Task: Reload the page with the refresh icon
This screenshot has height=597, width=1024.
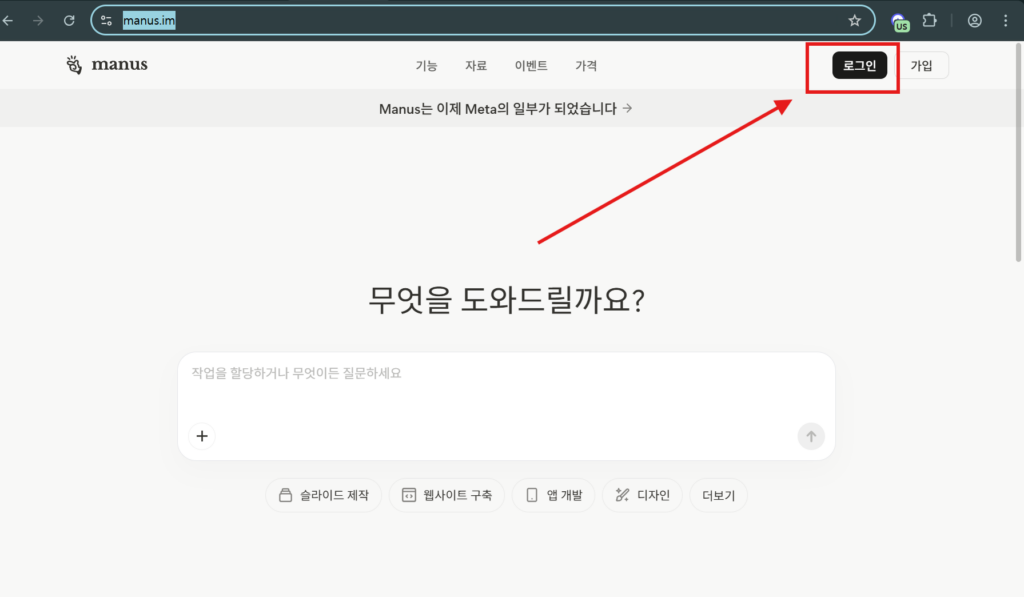Action: point(69,20)
